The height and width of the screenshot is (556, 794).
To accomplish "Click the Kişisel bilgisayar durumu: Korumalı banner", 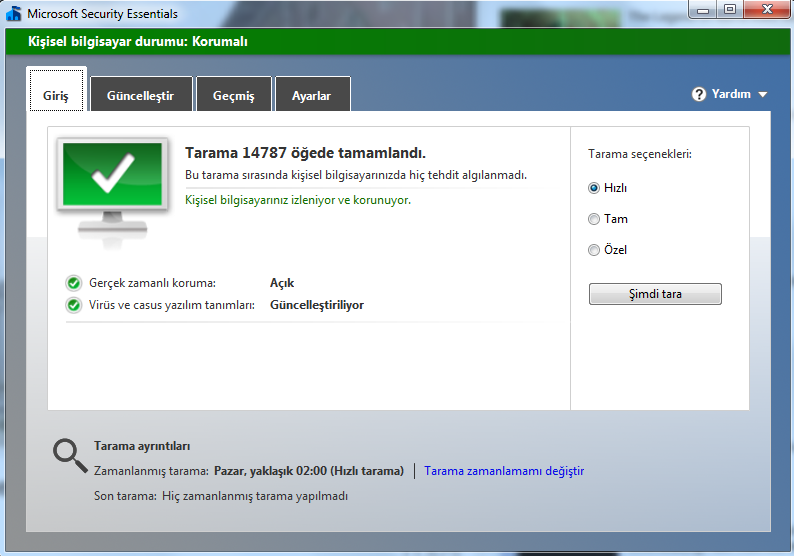I will click(397, 42).
